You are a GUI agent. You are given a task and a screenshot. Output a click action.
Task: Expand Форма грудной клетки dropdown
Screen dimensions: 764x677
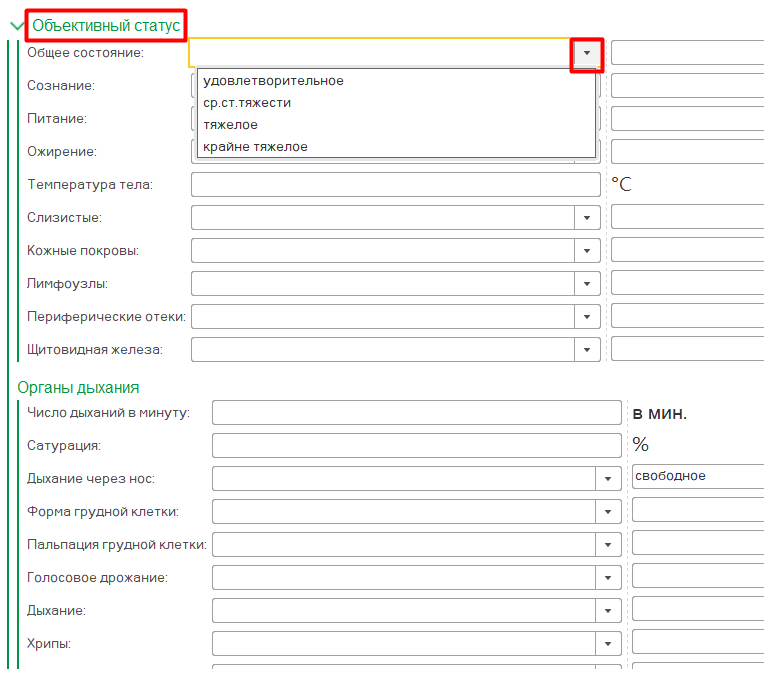608,512
